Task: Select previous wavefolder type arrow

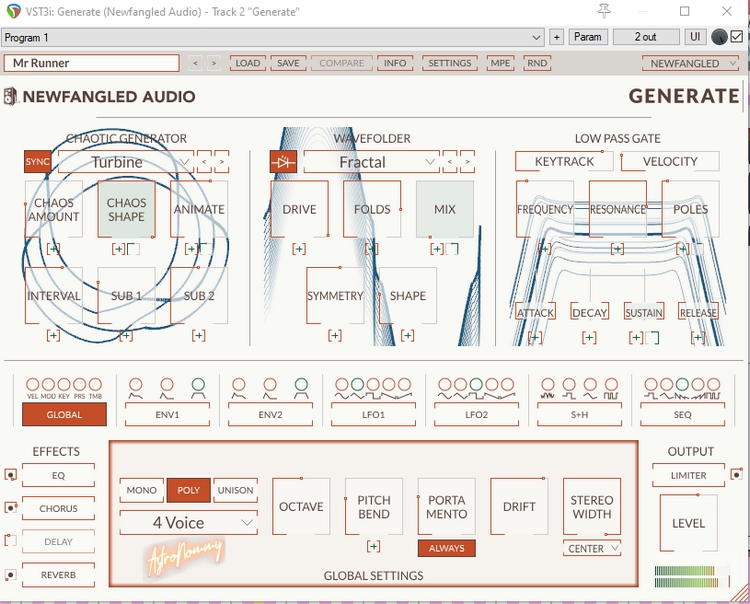Action: click(x=450, y=162)
